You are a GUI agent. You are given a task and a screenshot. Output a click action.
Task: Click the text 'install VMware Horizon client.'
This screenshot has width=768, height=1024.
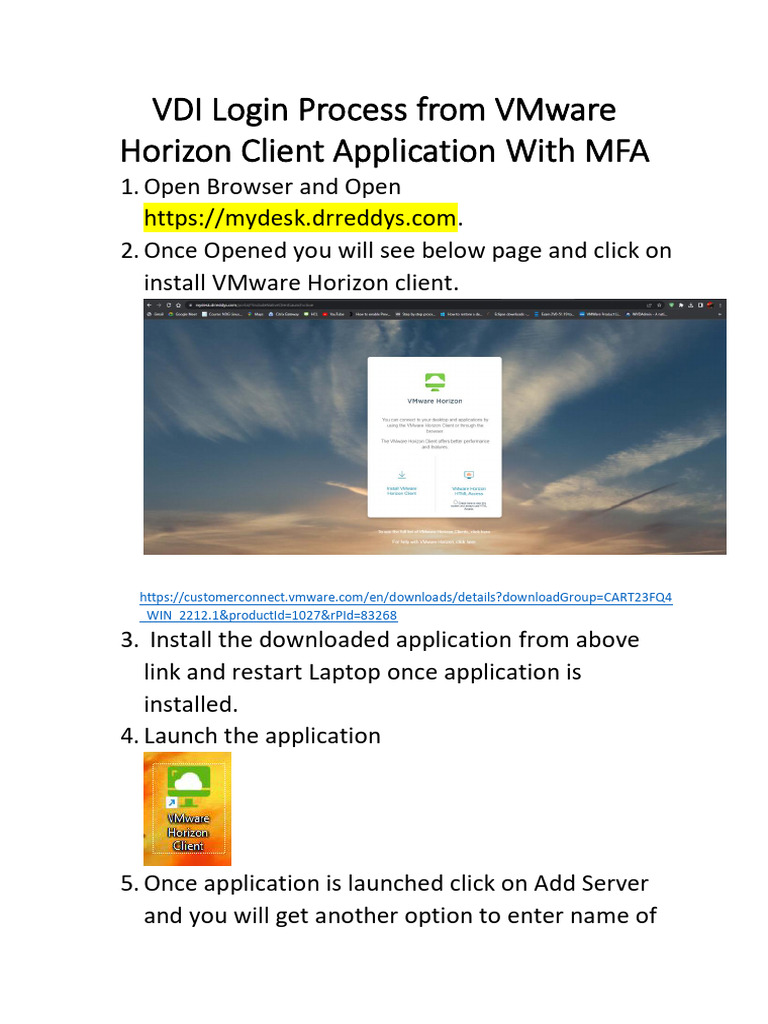tap(301, 283)
